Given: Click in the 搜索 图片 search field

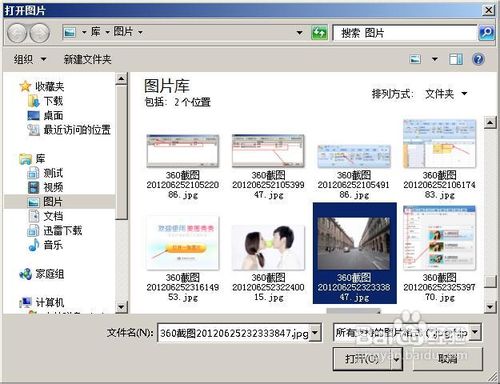Looking at the screenshot, I should [x=405, y=33].
